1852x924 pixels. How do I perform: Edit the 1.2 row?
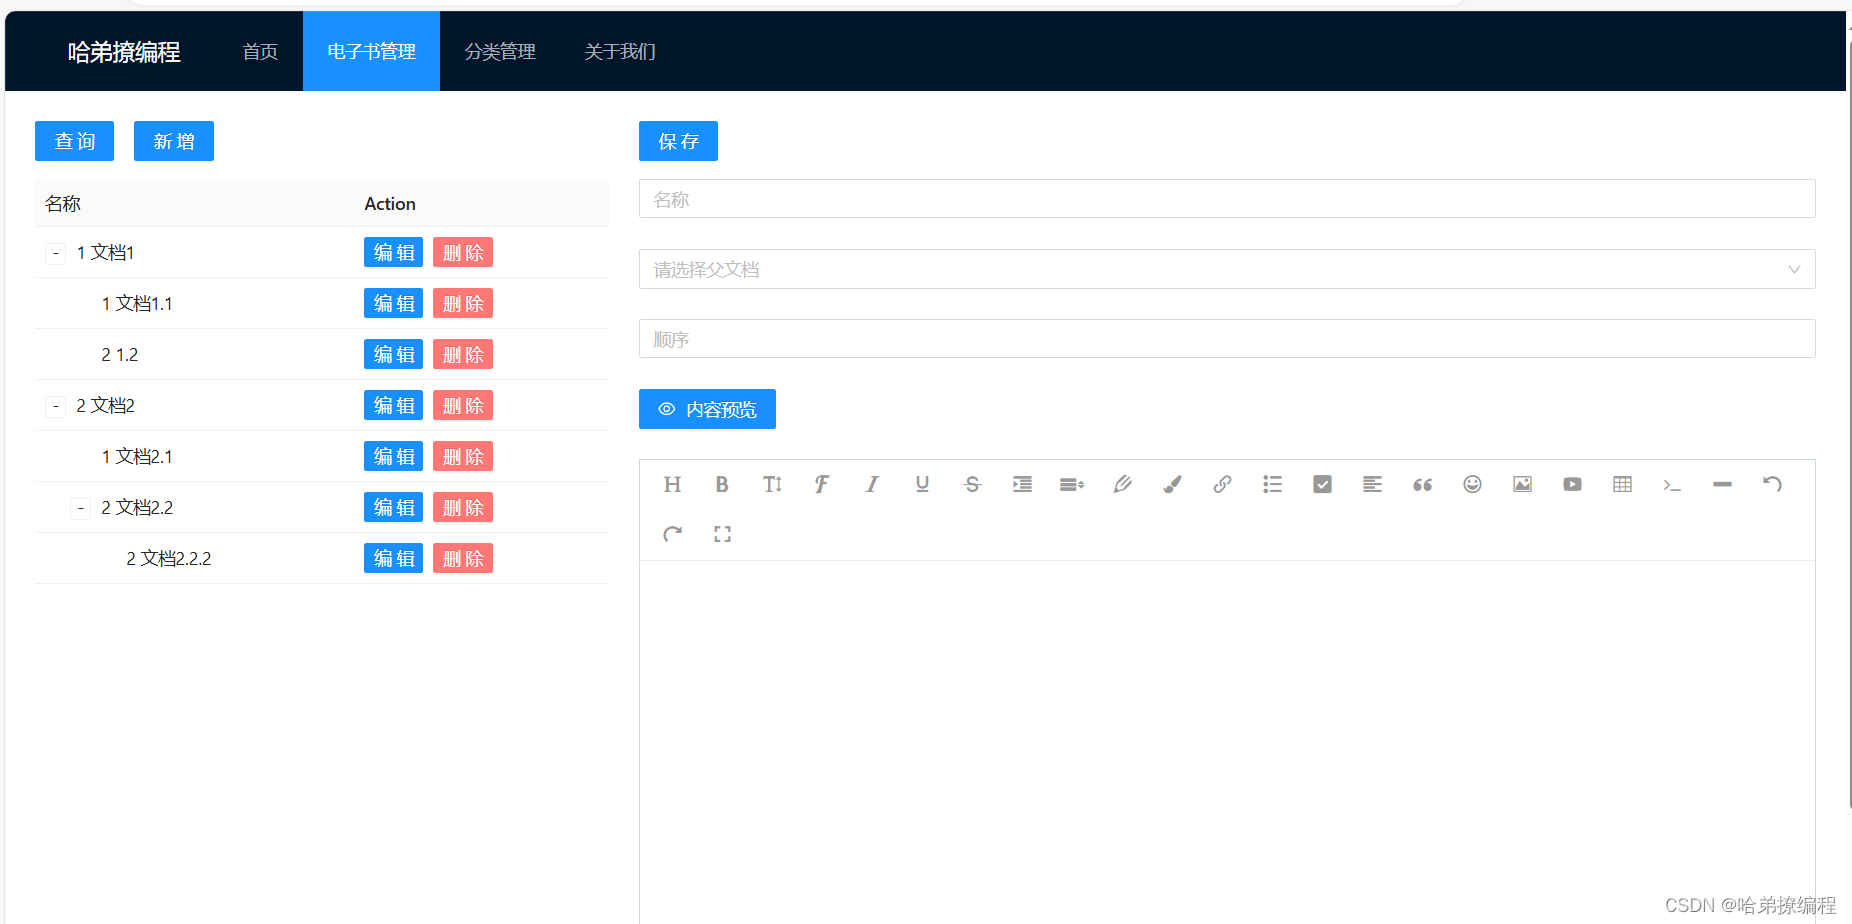[x=393, y=354]
